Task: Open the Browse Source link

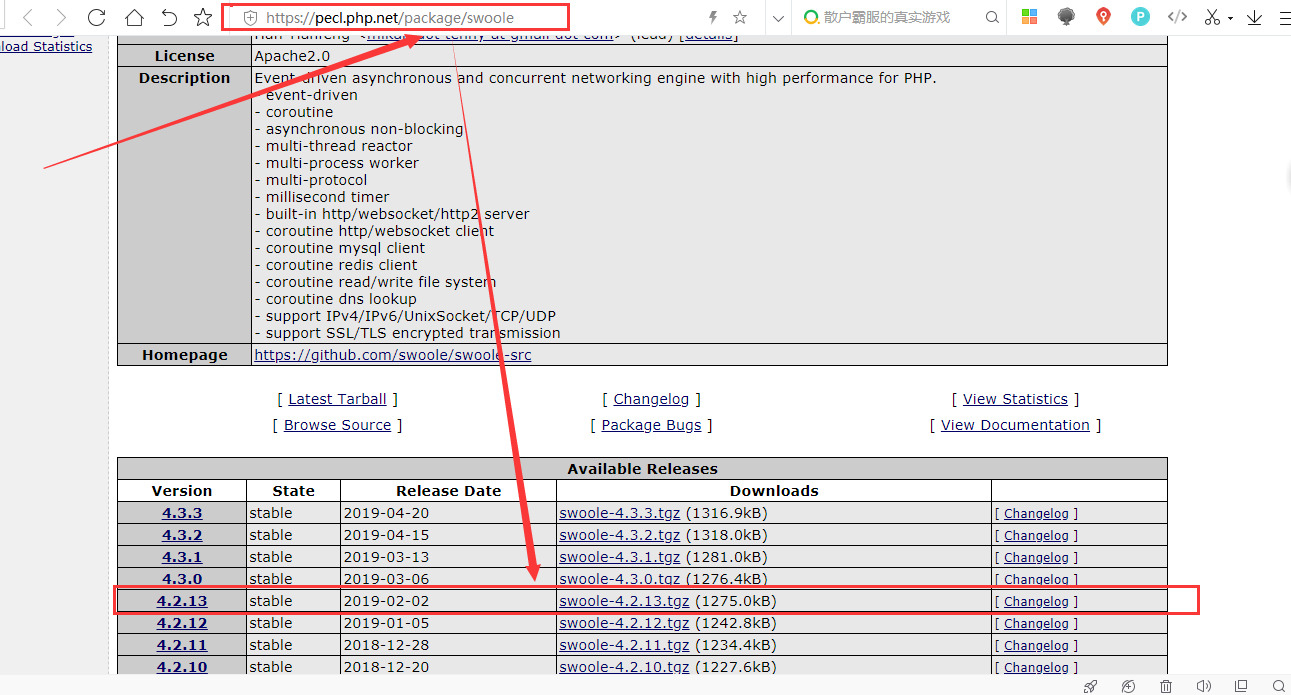Action: [x=337, y=425]
